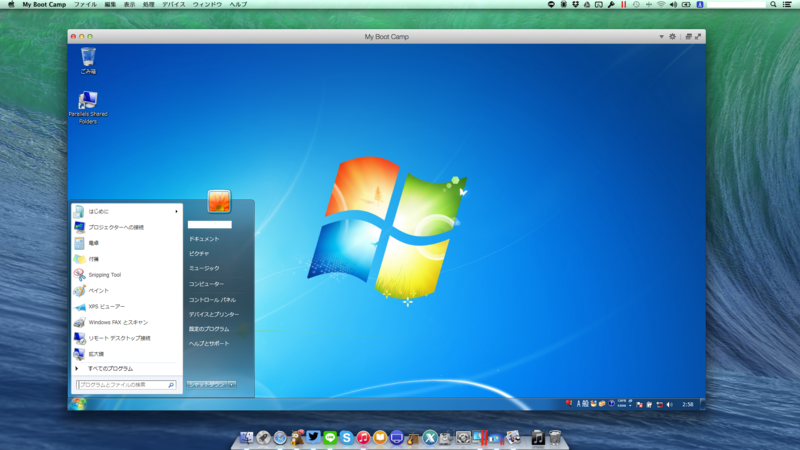
Task: Click the Windows tray volume speaker icon
Action: (669, 404)
